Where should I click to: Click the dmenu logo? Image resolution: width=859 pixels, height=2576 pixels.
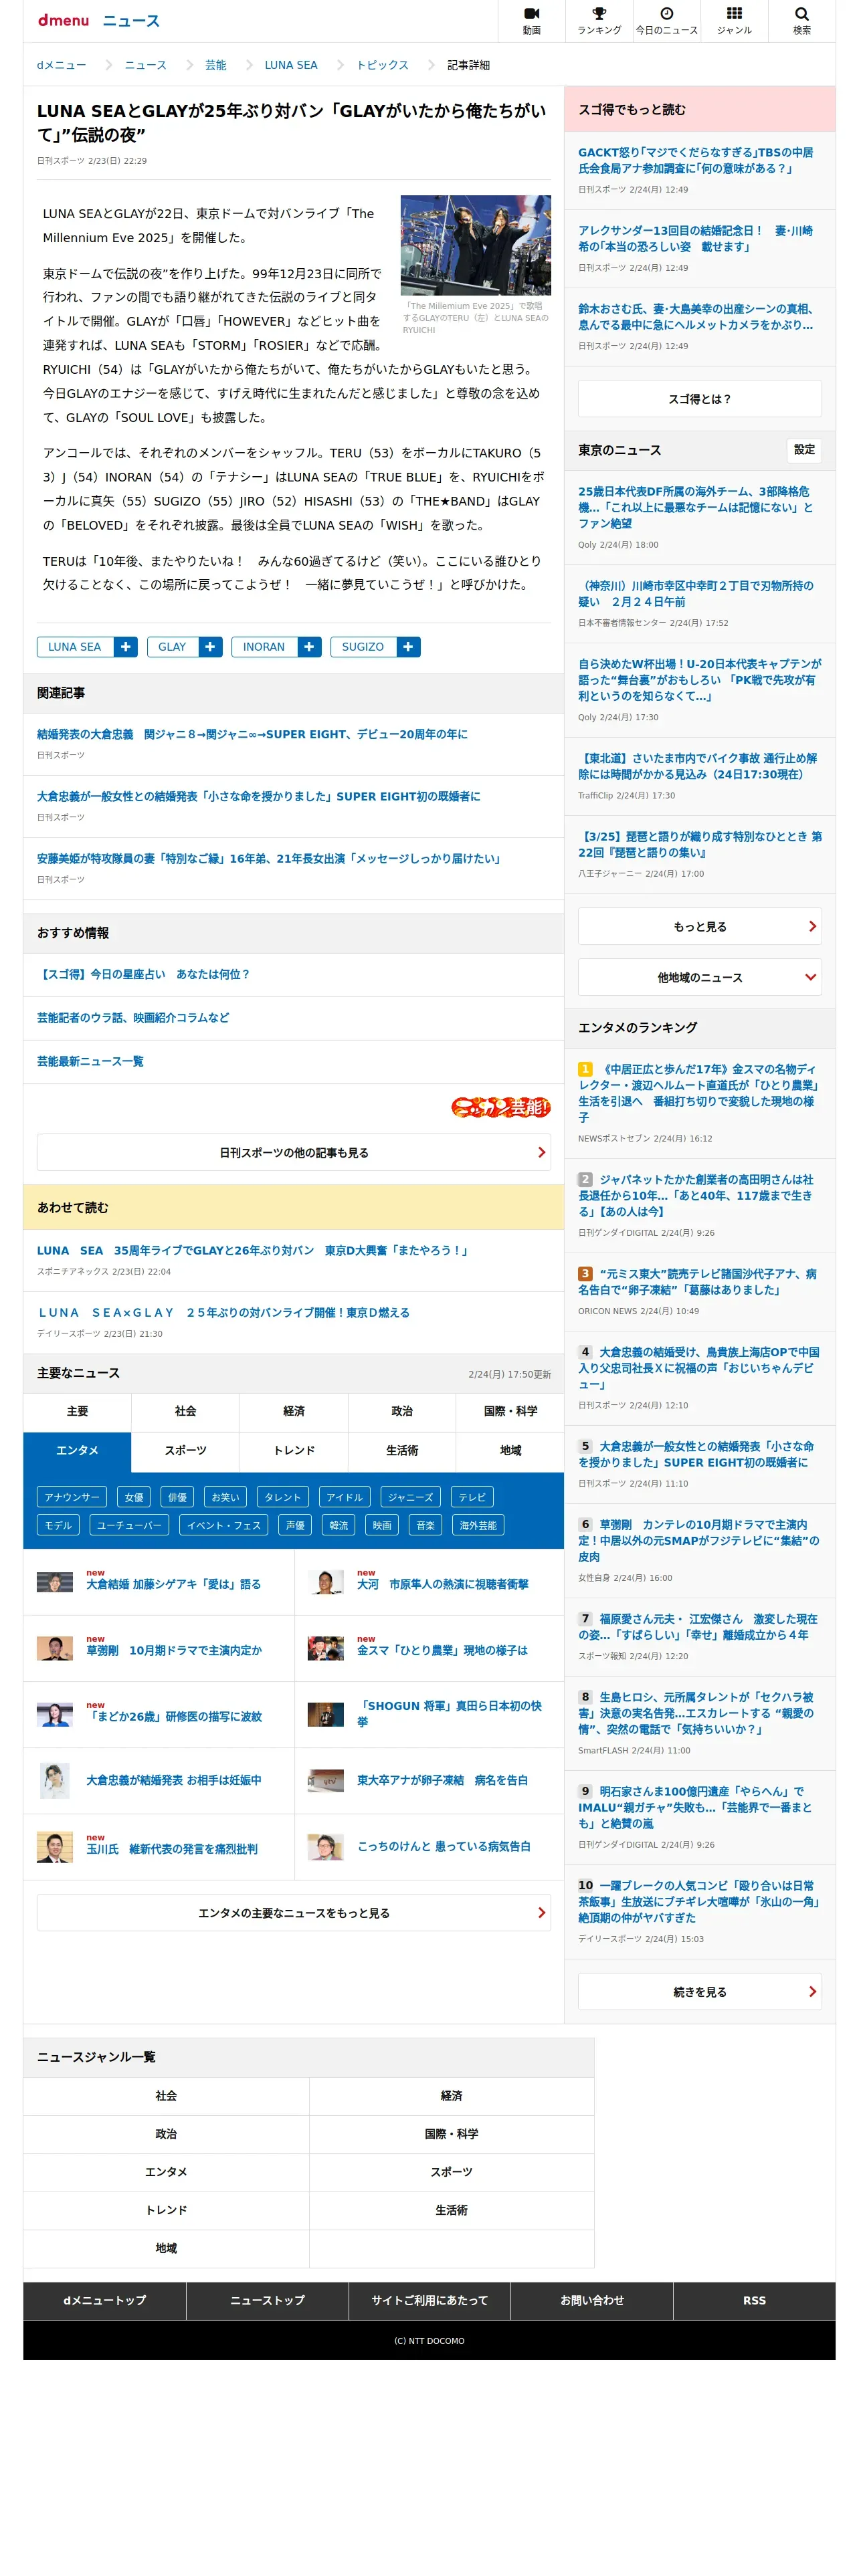(63, 21)
